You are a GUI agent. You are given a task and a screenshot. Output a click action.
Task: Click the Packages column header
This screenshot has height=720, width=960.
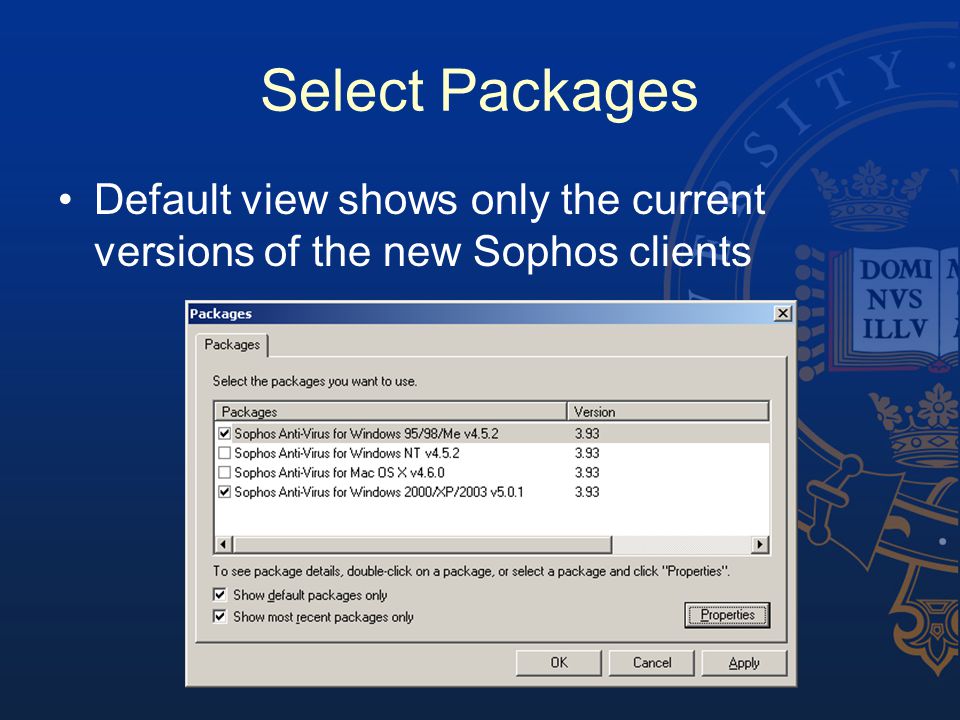[391, 411]
